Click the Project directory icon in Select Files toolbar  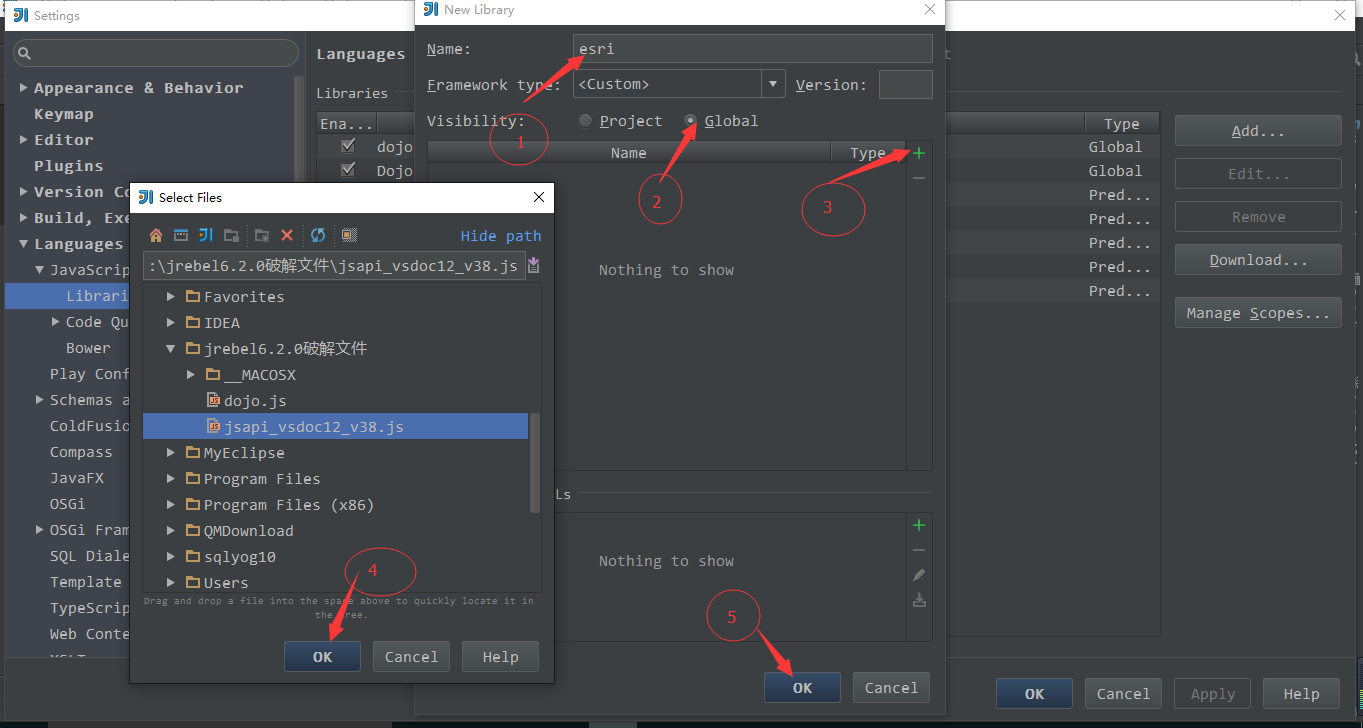pos(206,235)
